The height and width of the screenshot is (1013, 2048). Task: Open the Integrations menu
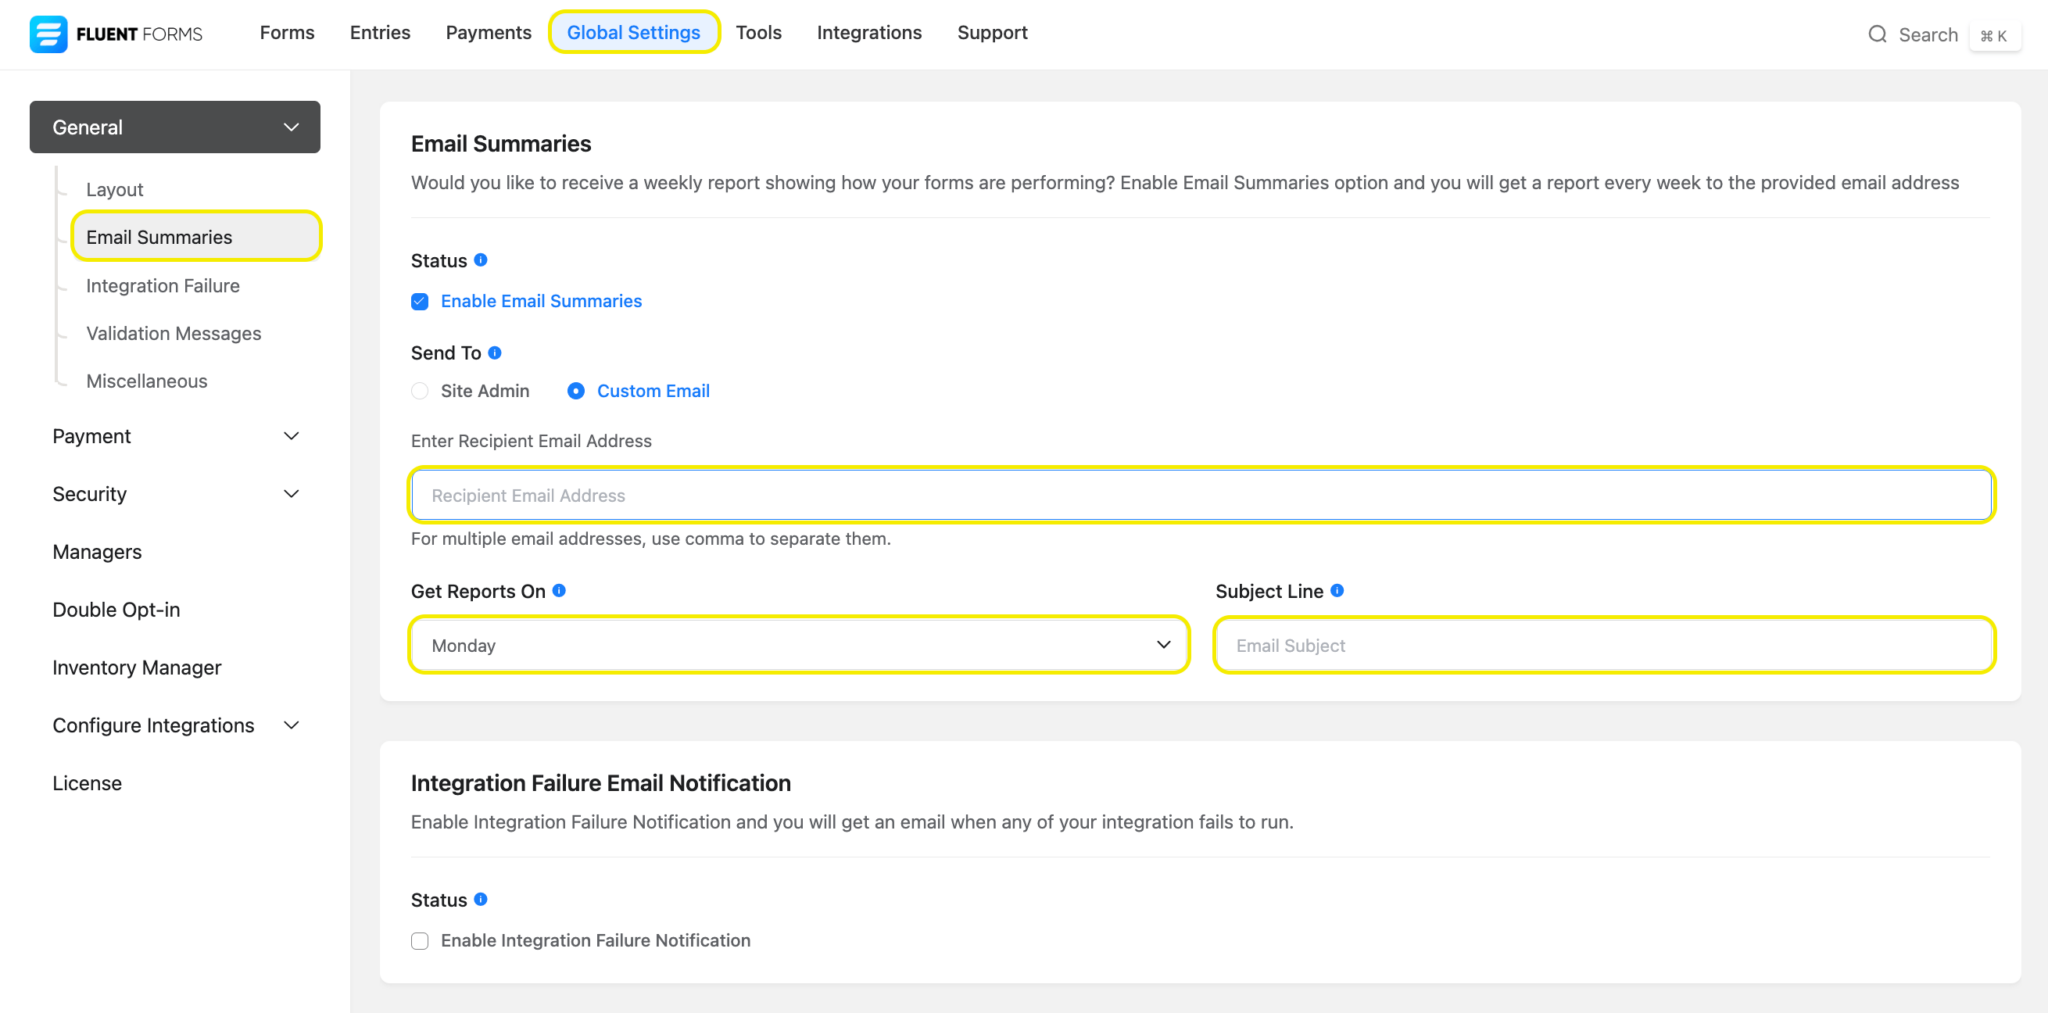click(x=868, y=32)
